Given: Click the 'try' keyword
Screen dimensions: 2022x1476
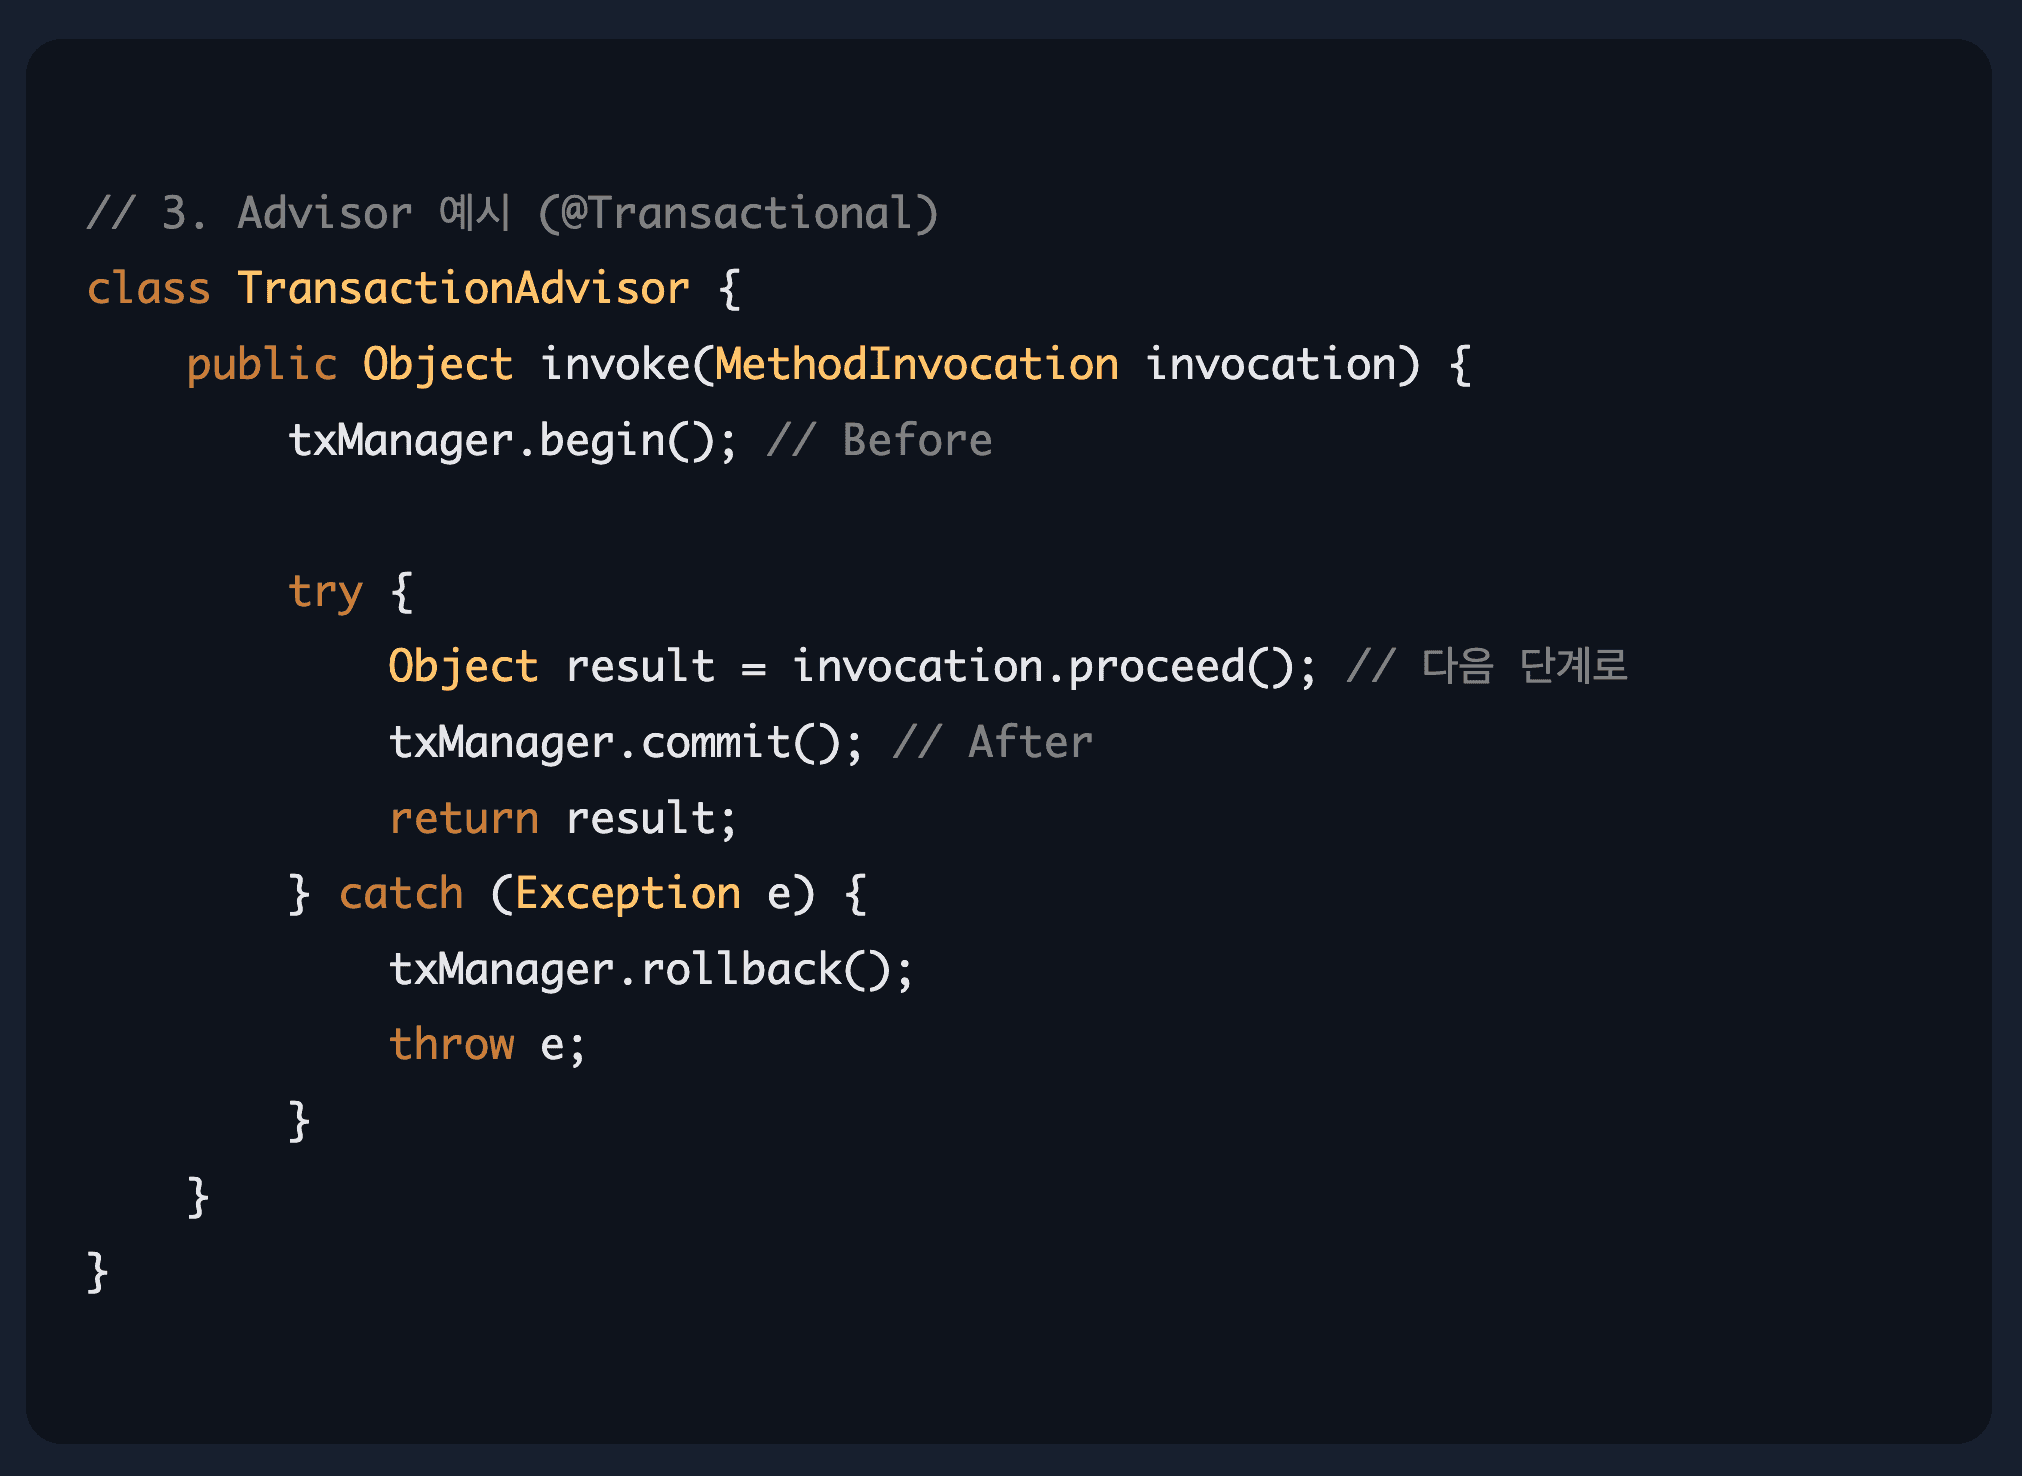Looking at the screenshot, I should (x=324, y=592).
